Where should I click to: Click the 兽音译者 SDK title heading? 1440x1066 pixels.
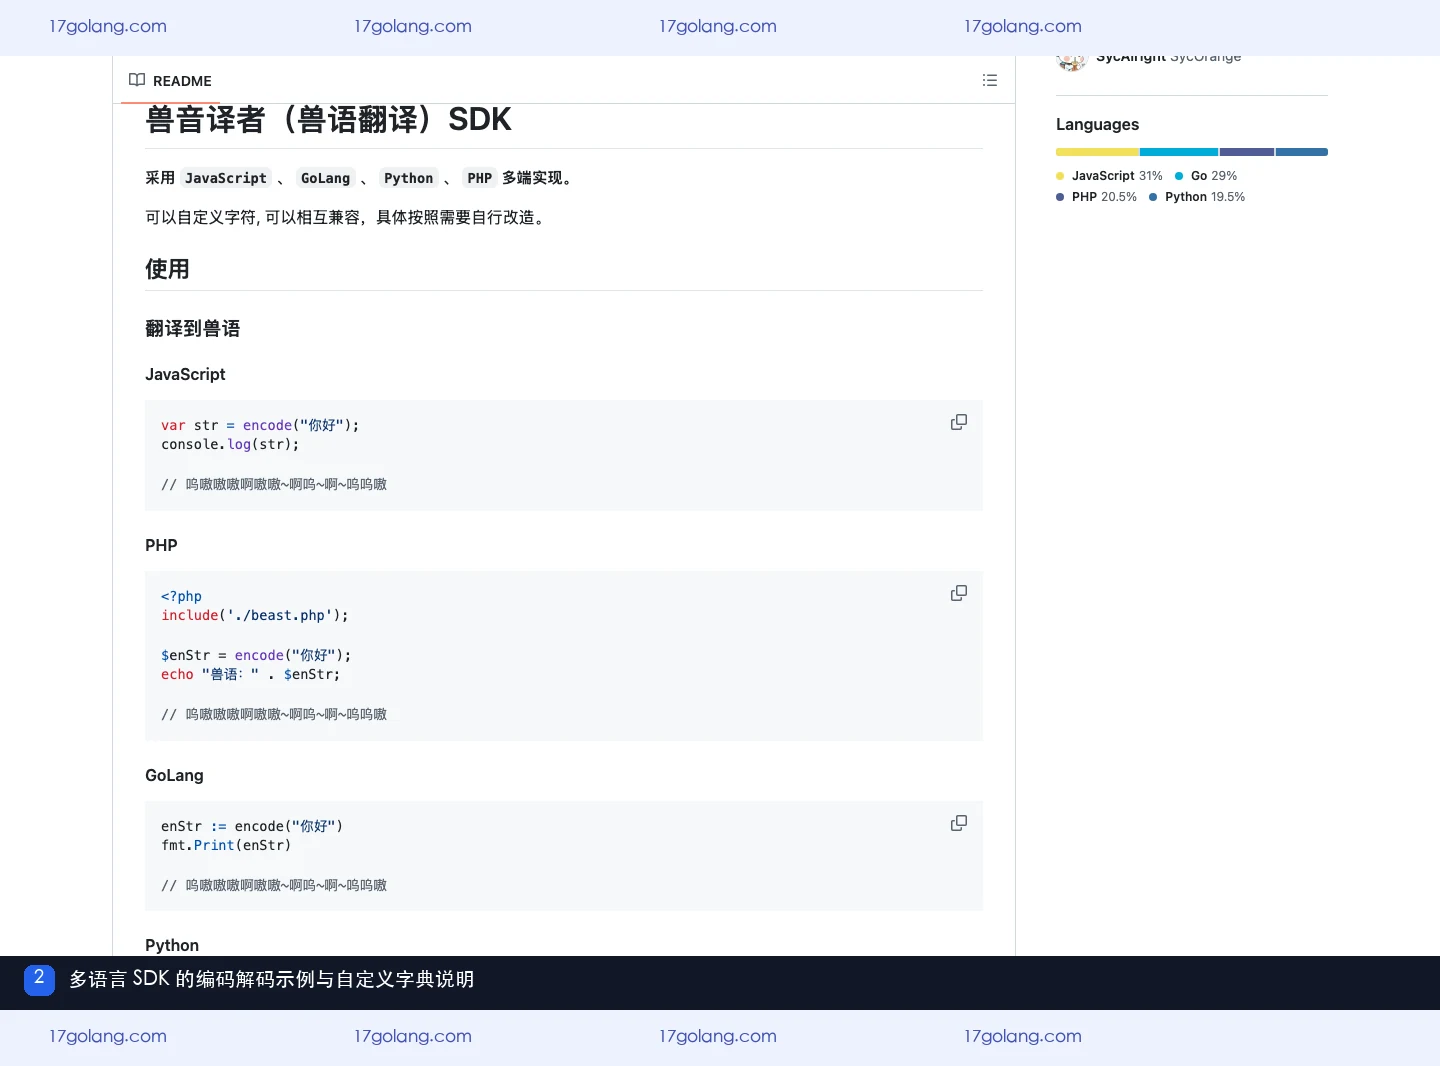click(x=328, y=120)
